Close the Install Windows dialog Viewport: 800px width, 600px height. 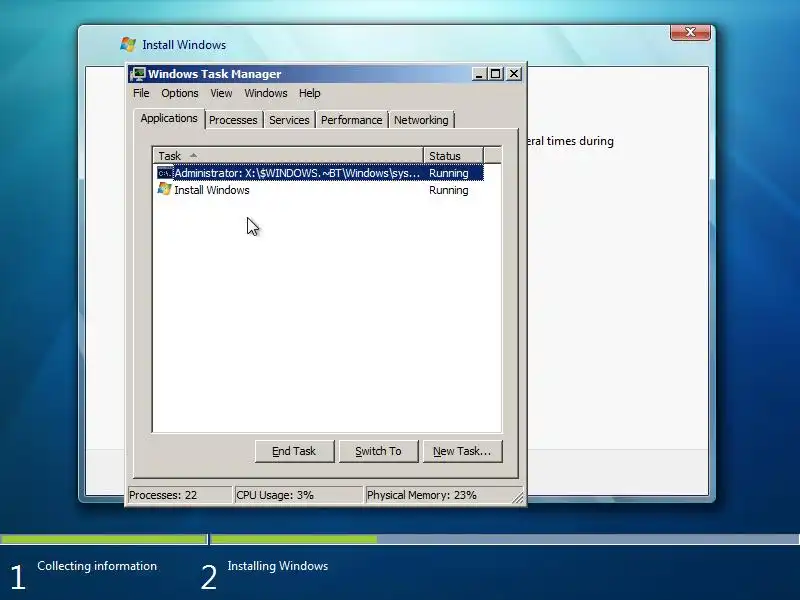pyautogui.click(x=690, y=32)
